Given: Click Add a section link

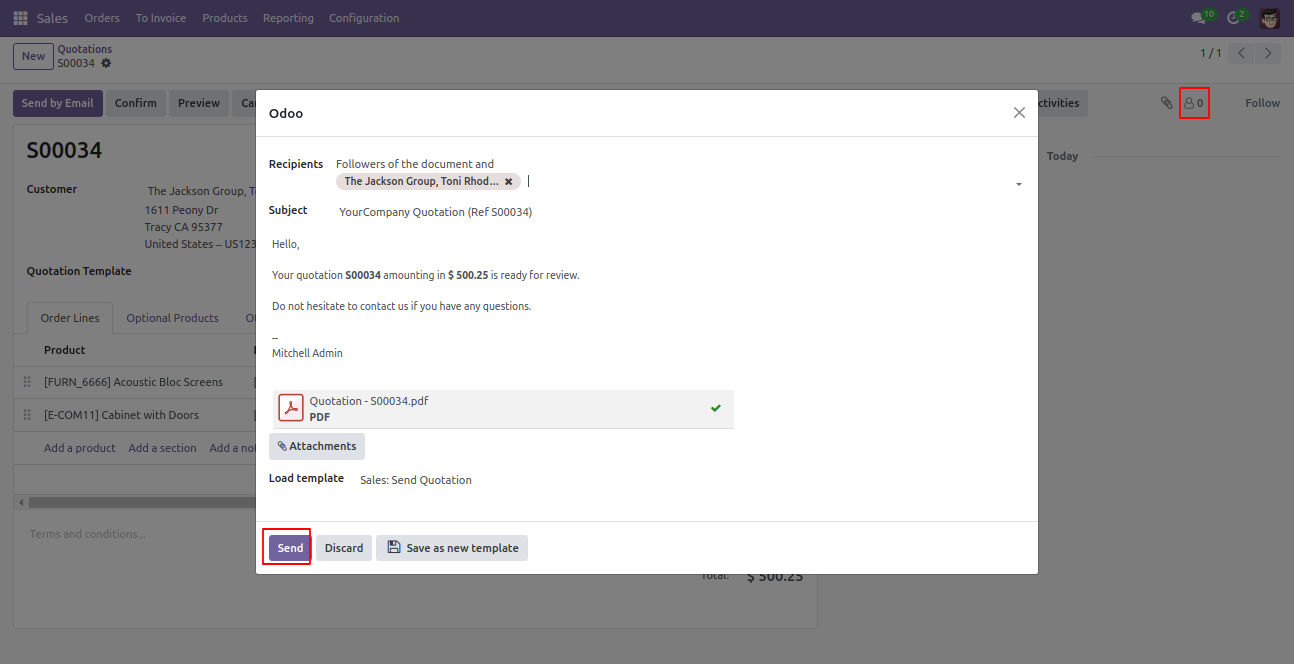Looking at the screenshot, I should coord(162,448).
